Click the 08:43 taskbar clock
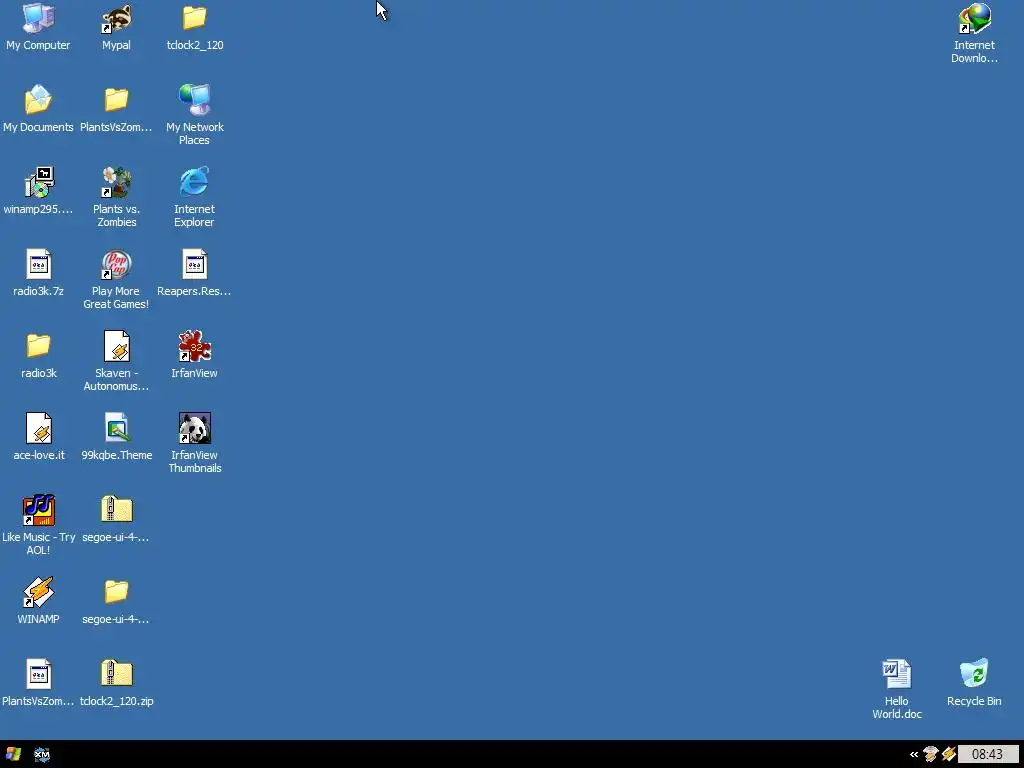The image size is (1024, 768). coord(987,754)
